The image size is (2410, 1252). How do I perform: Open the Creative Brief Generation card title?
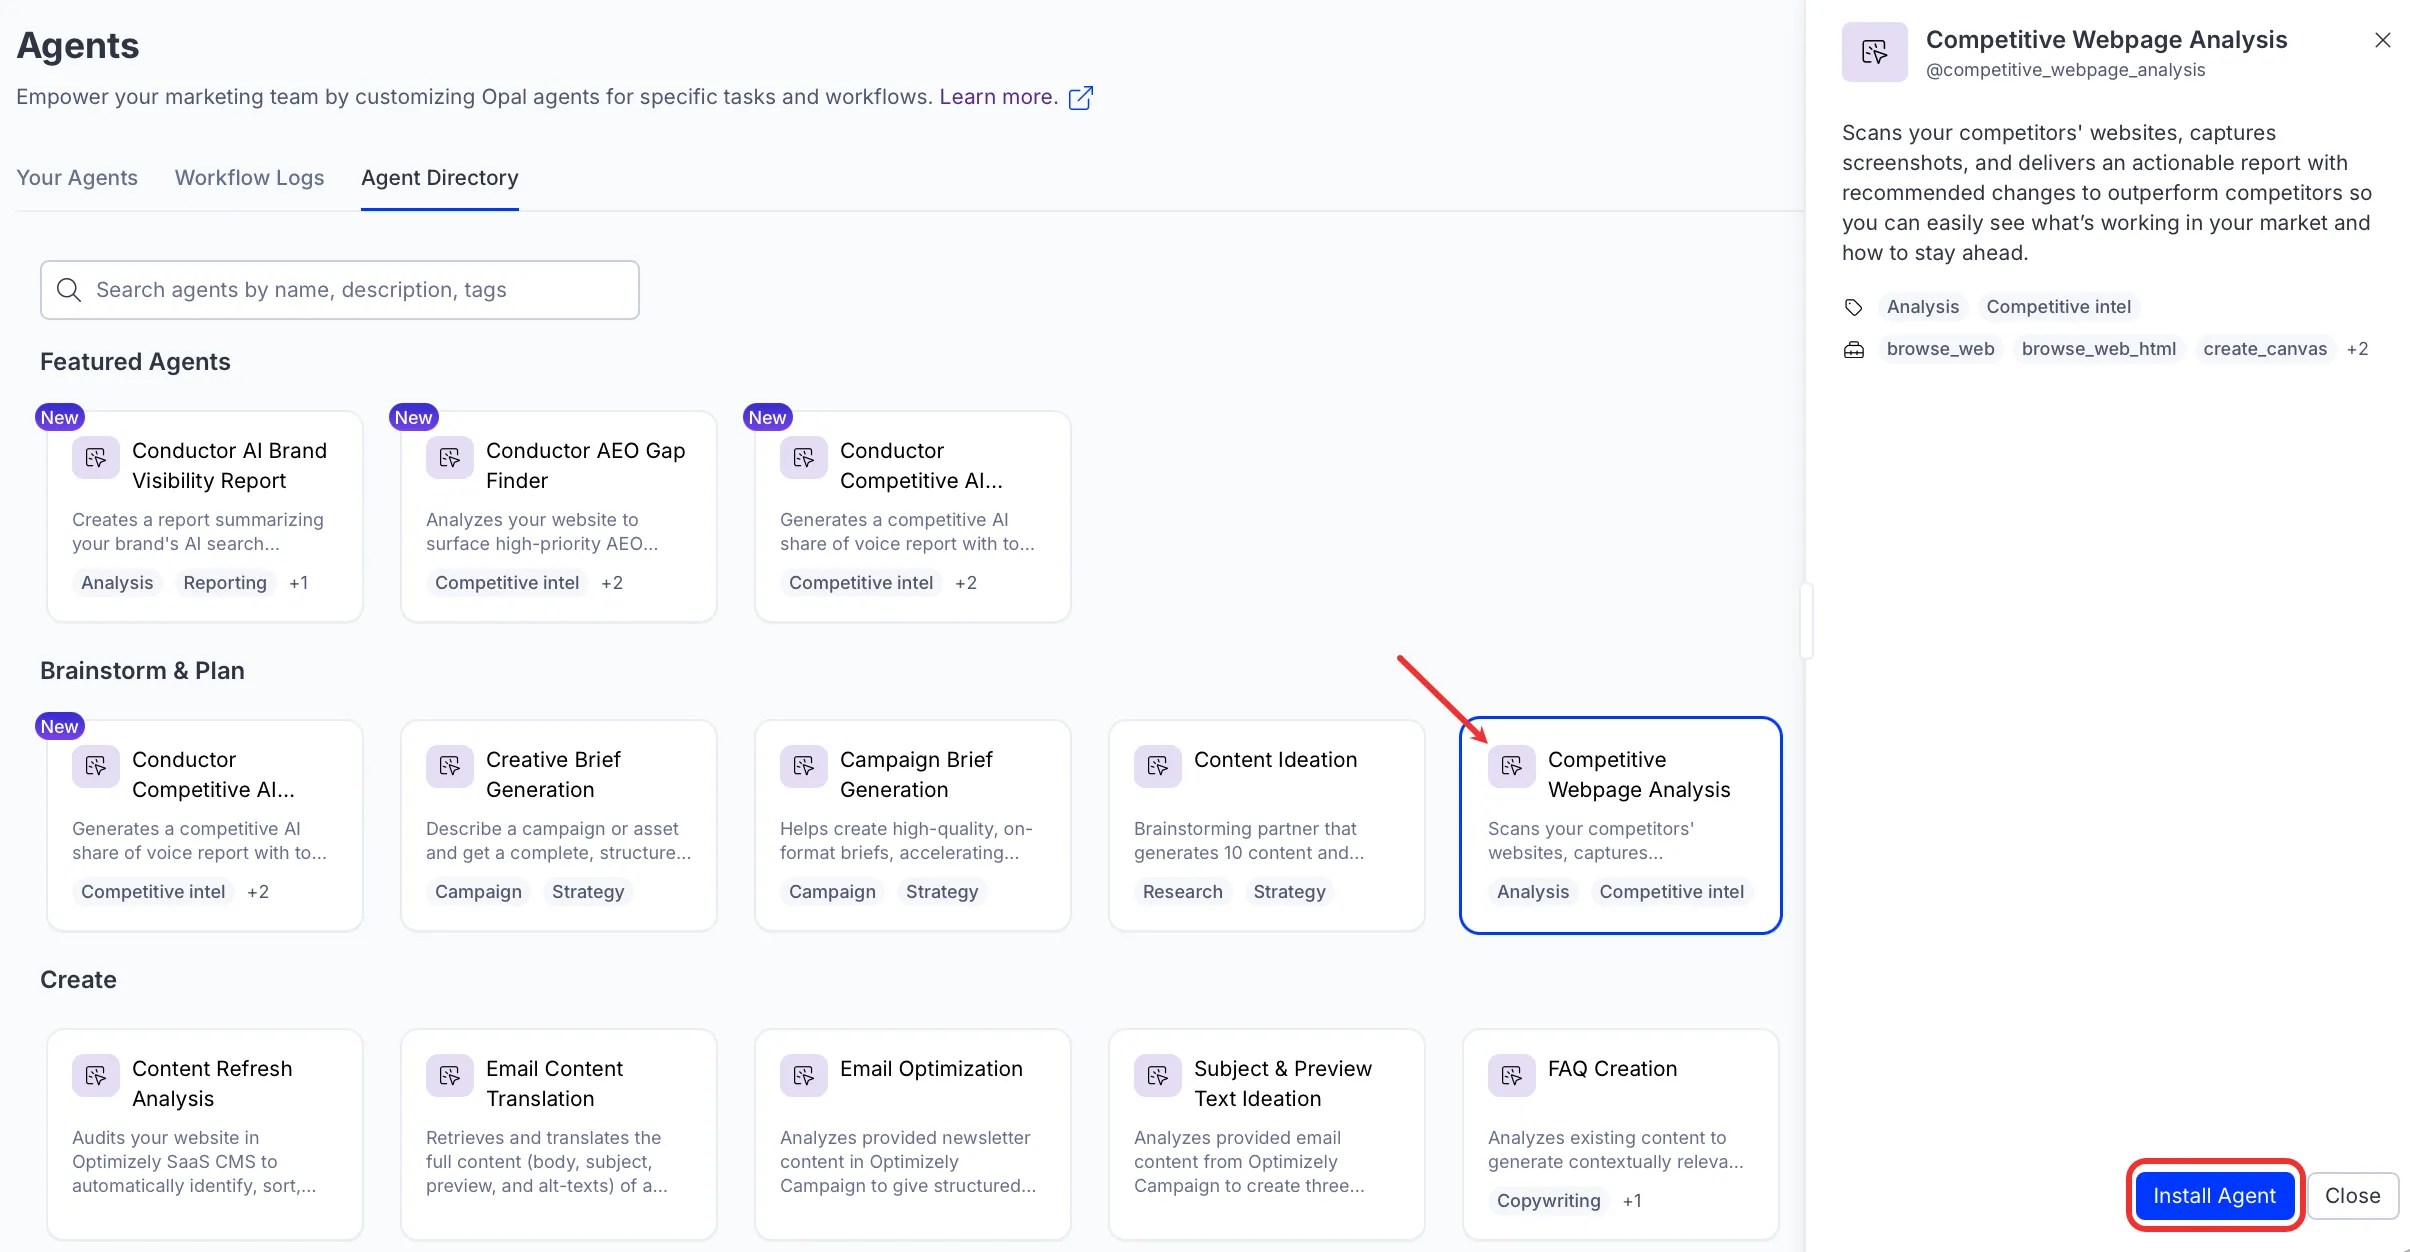553,775
